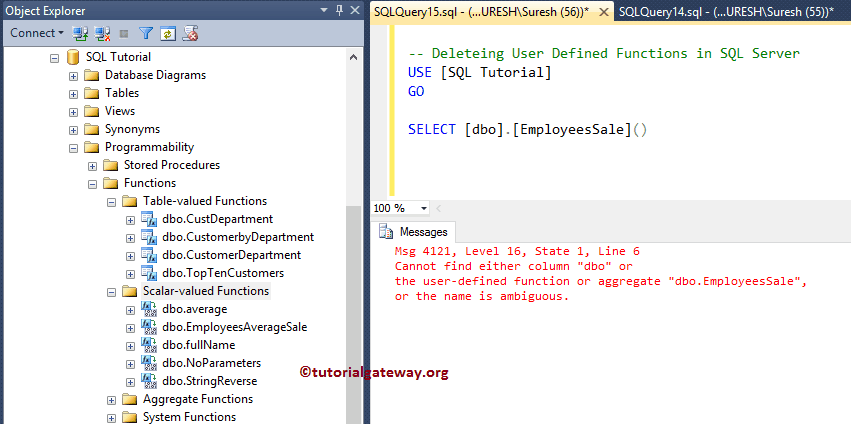Click the USE keyword in query editor
The height and width of the screenshot is (424, 851).
tap(420, 72)
